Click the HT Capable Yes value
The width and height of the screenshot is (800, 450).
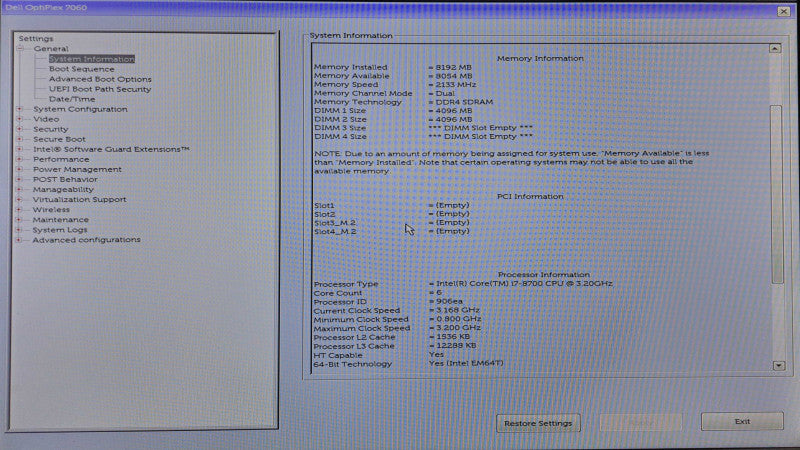point(436,355)
